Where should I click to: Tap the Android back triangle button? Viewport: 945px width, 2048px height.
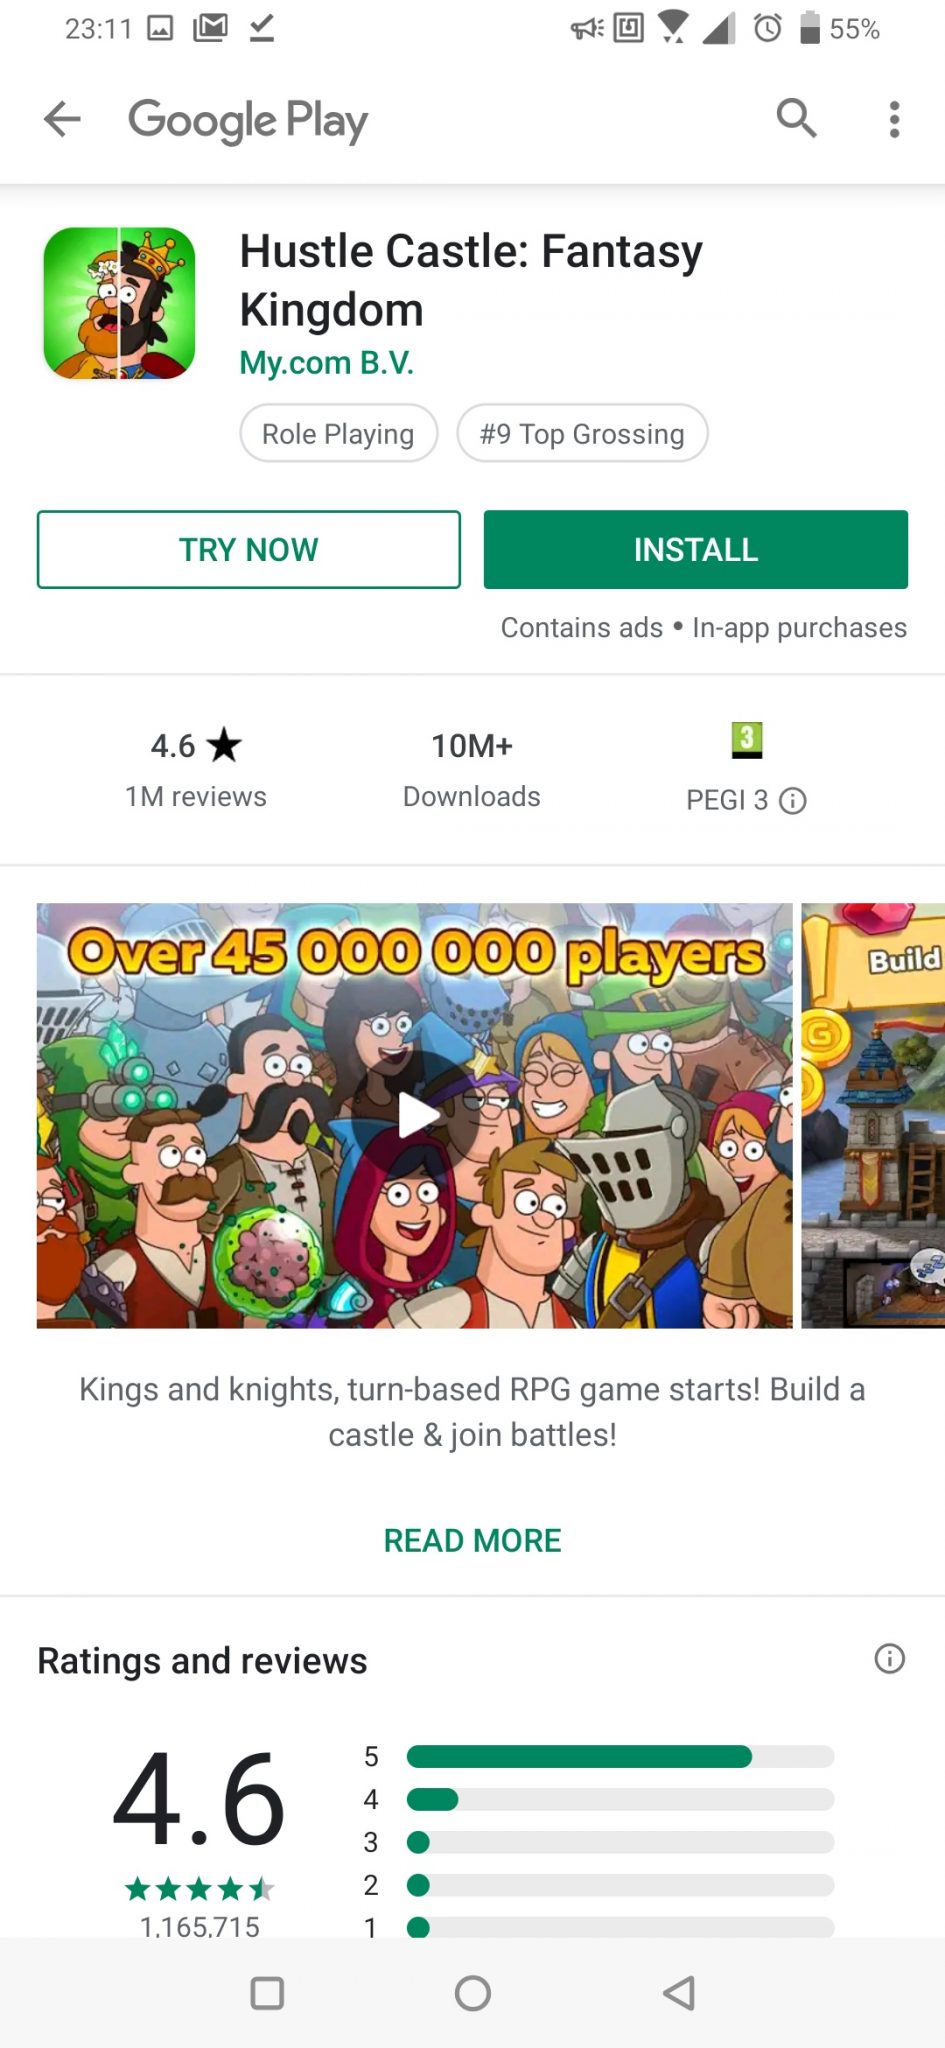(679, 1993)
